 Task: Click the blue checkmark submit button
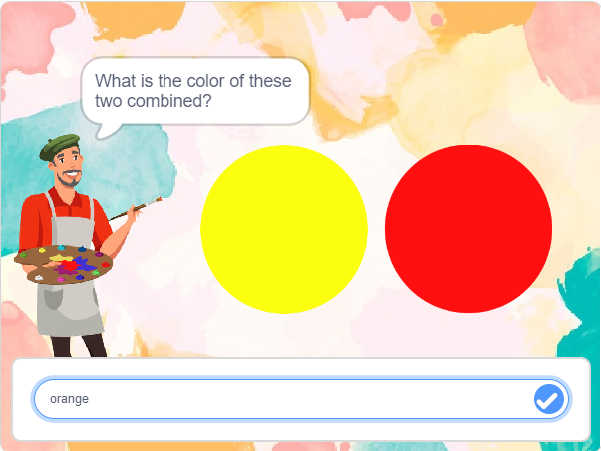point(548,399)
